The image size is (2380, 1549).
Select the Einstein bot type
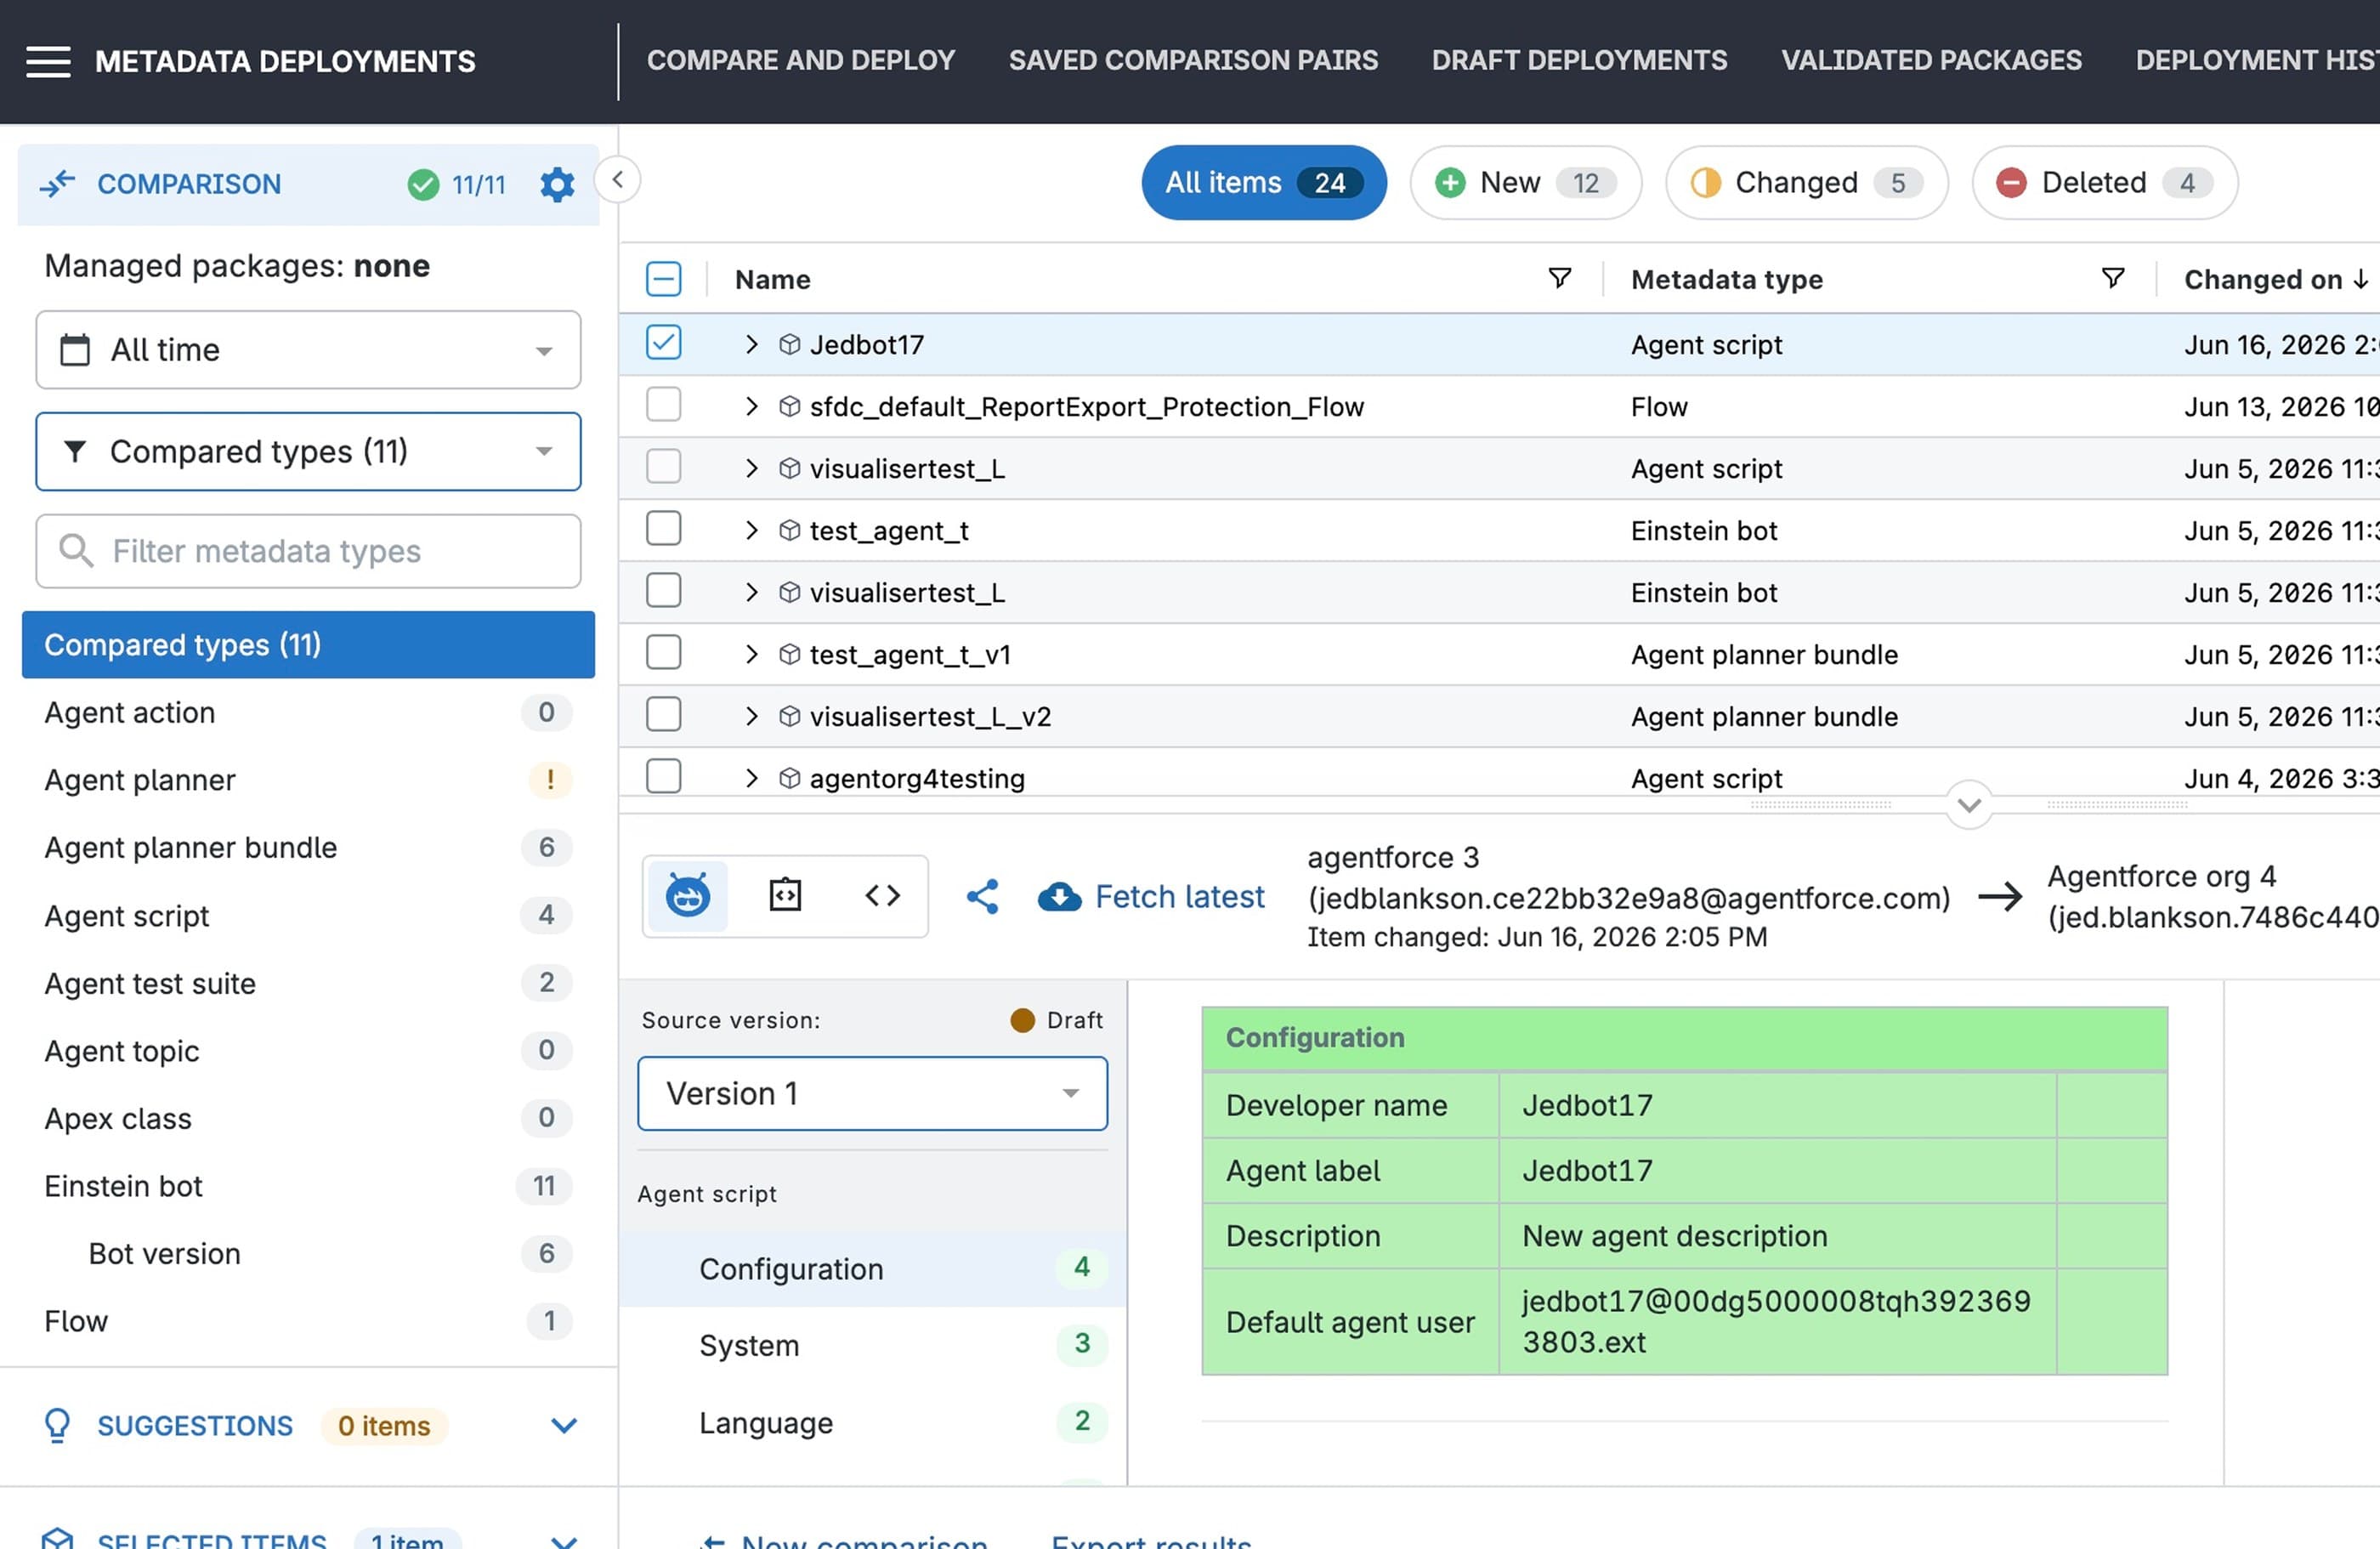308,1186
